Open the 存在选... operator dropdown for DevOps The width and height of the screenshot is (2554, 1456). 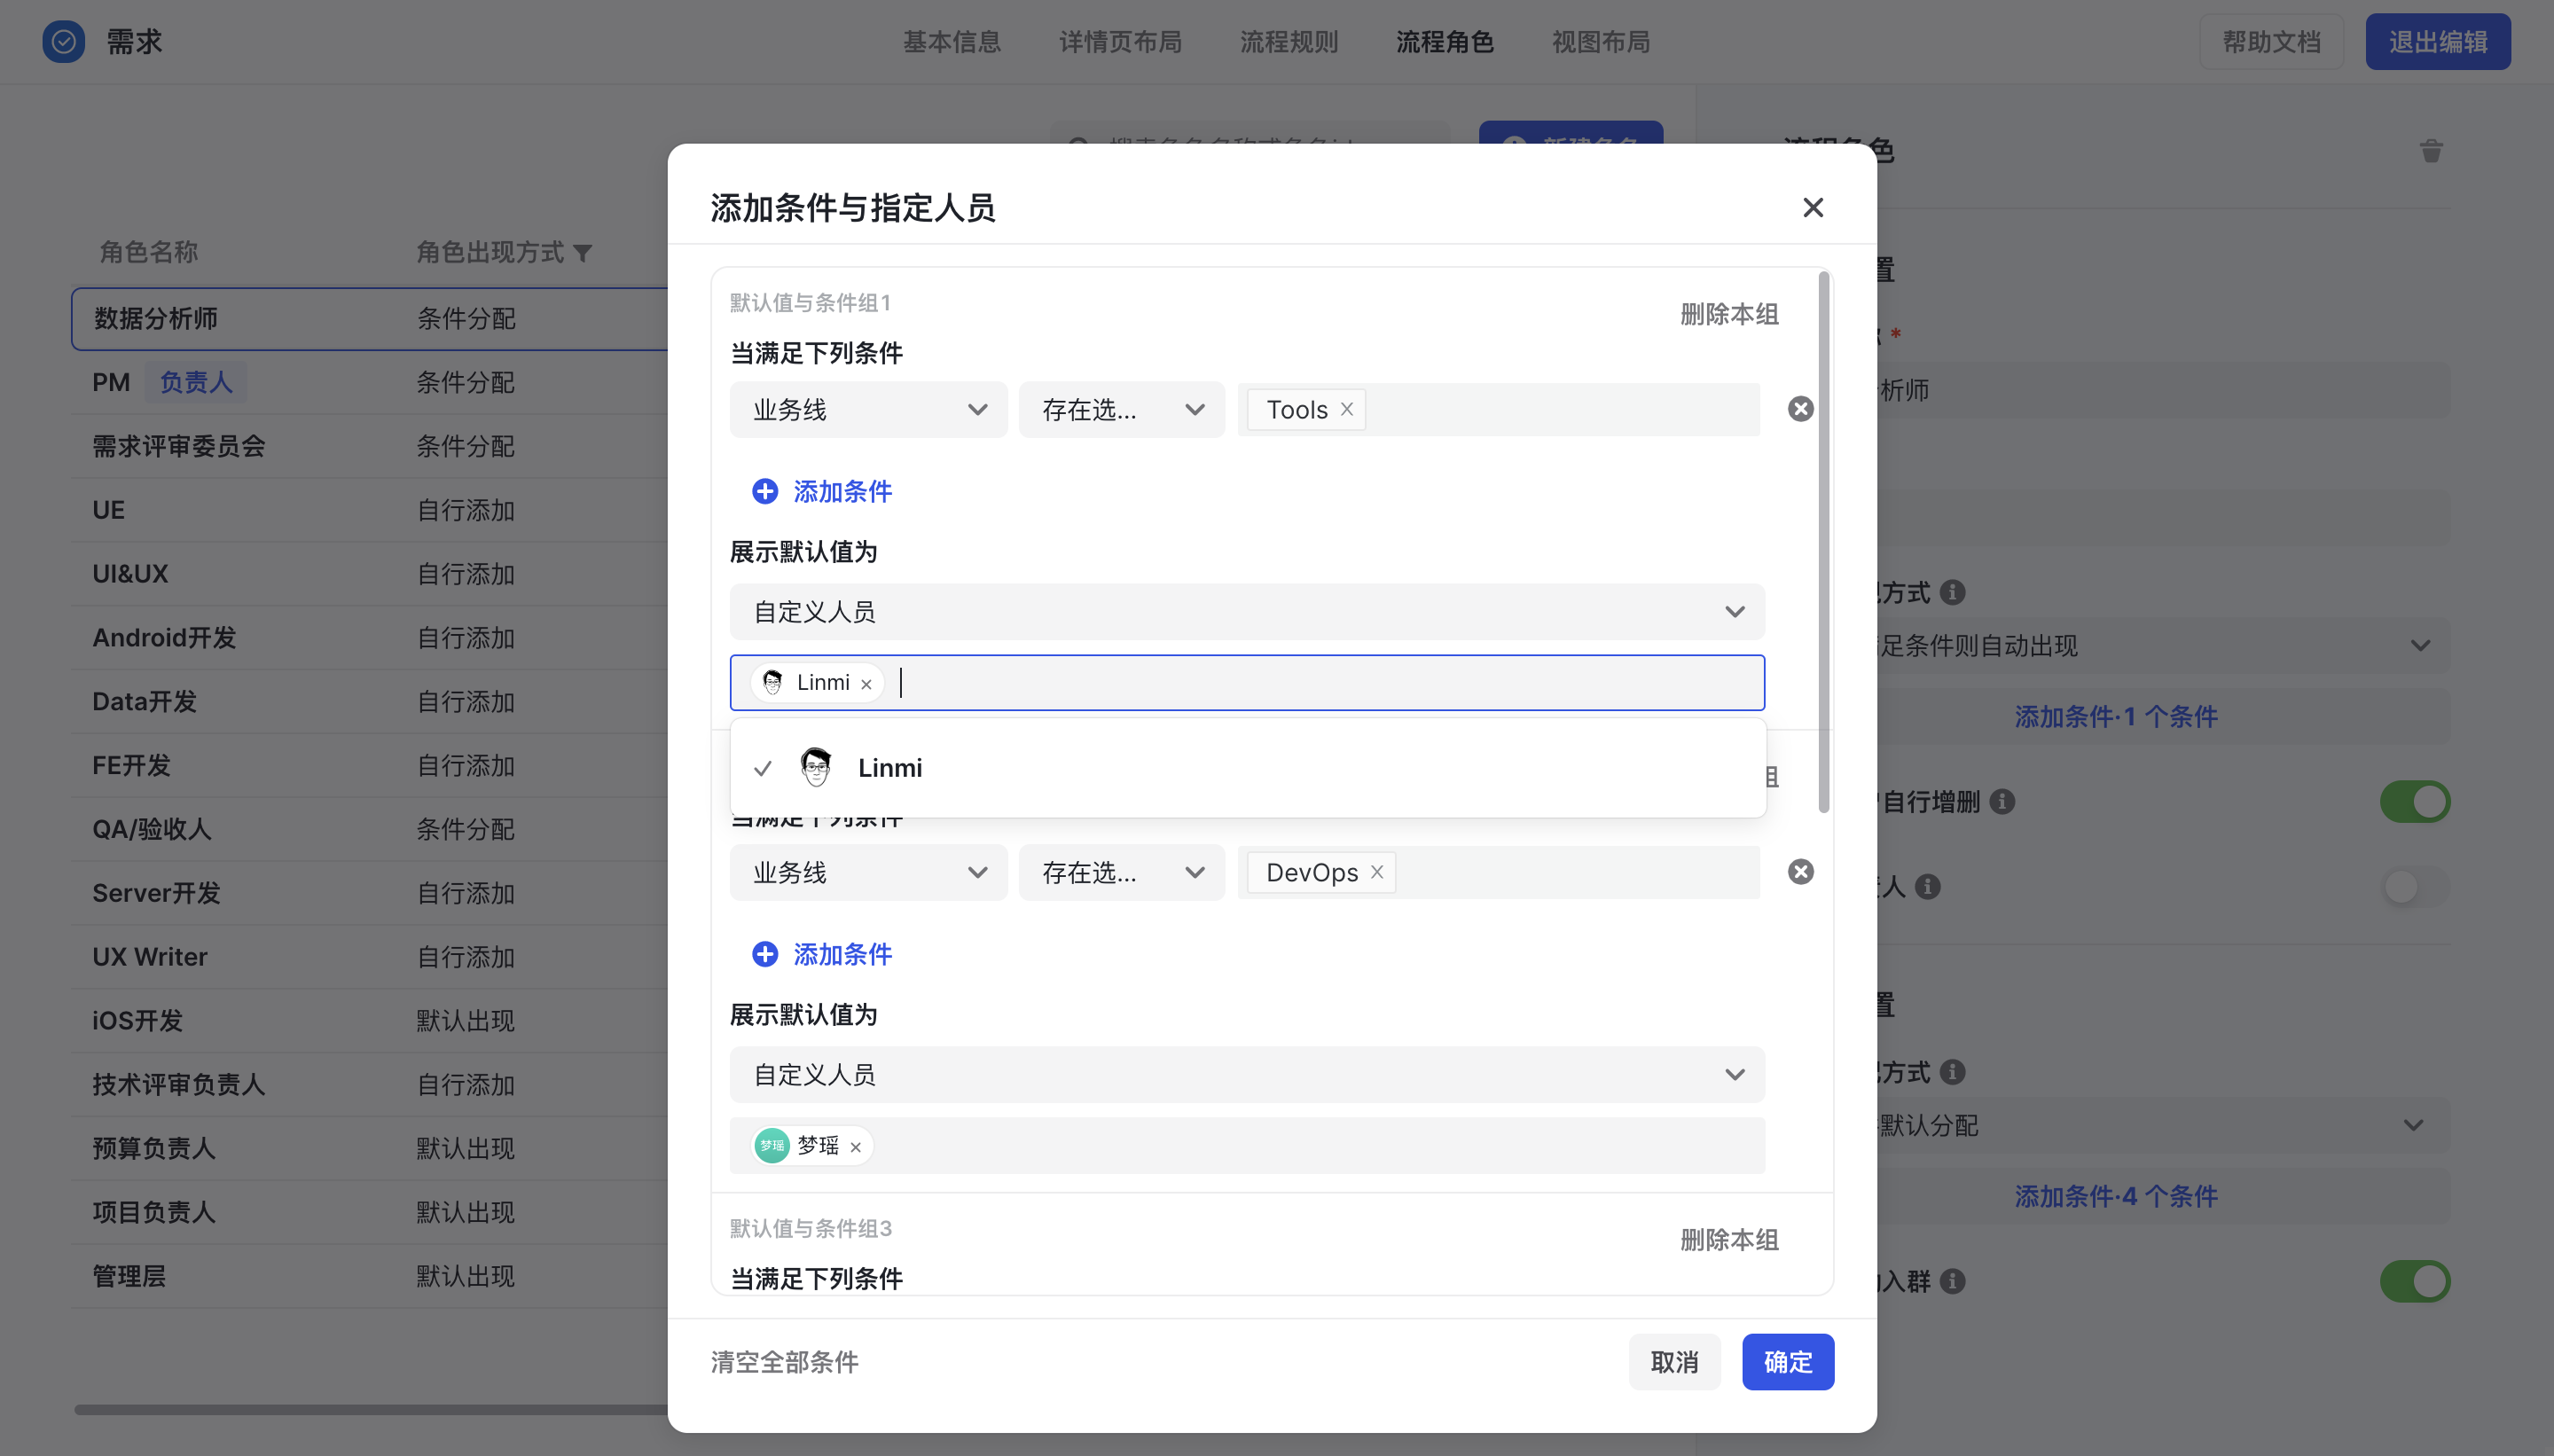(1122, 873)
